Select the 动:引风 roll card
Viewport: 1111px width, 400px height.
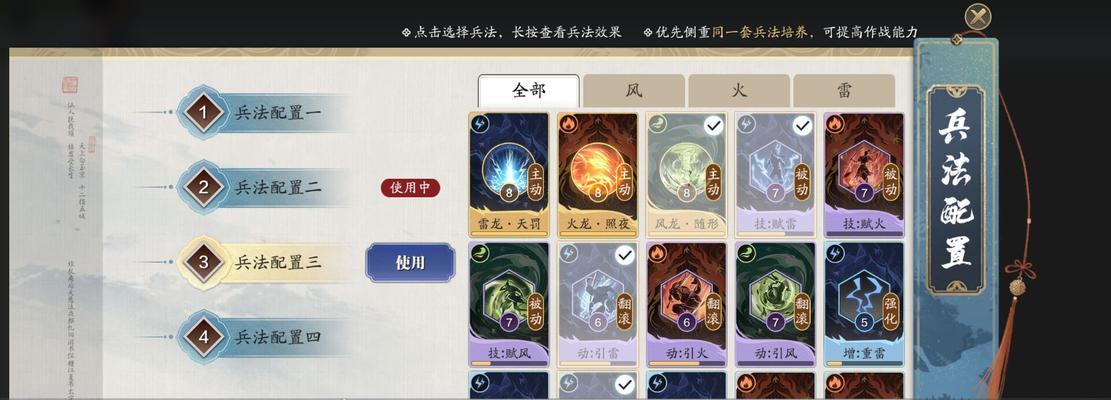click(775, 304)
